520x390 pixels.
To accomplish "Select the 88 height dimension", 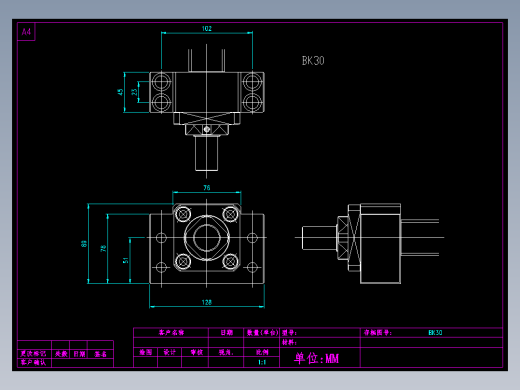I will [84, 244].
